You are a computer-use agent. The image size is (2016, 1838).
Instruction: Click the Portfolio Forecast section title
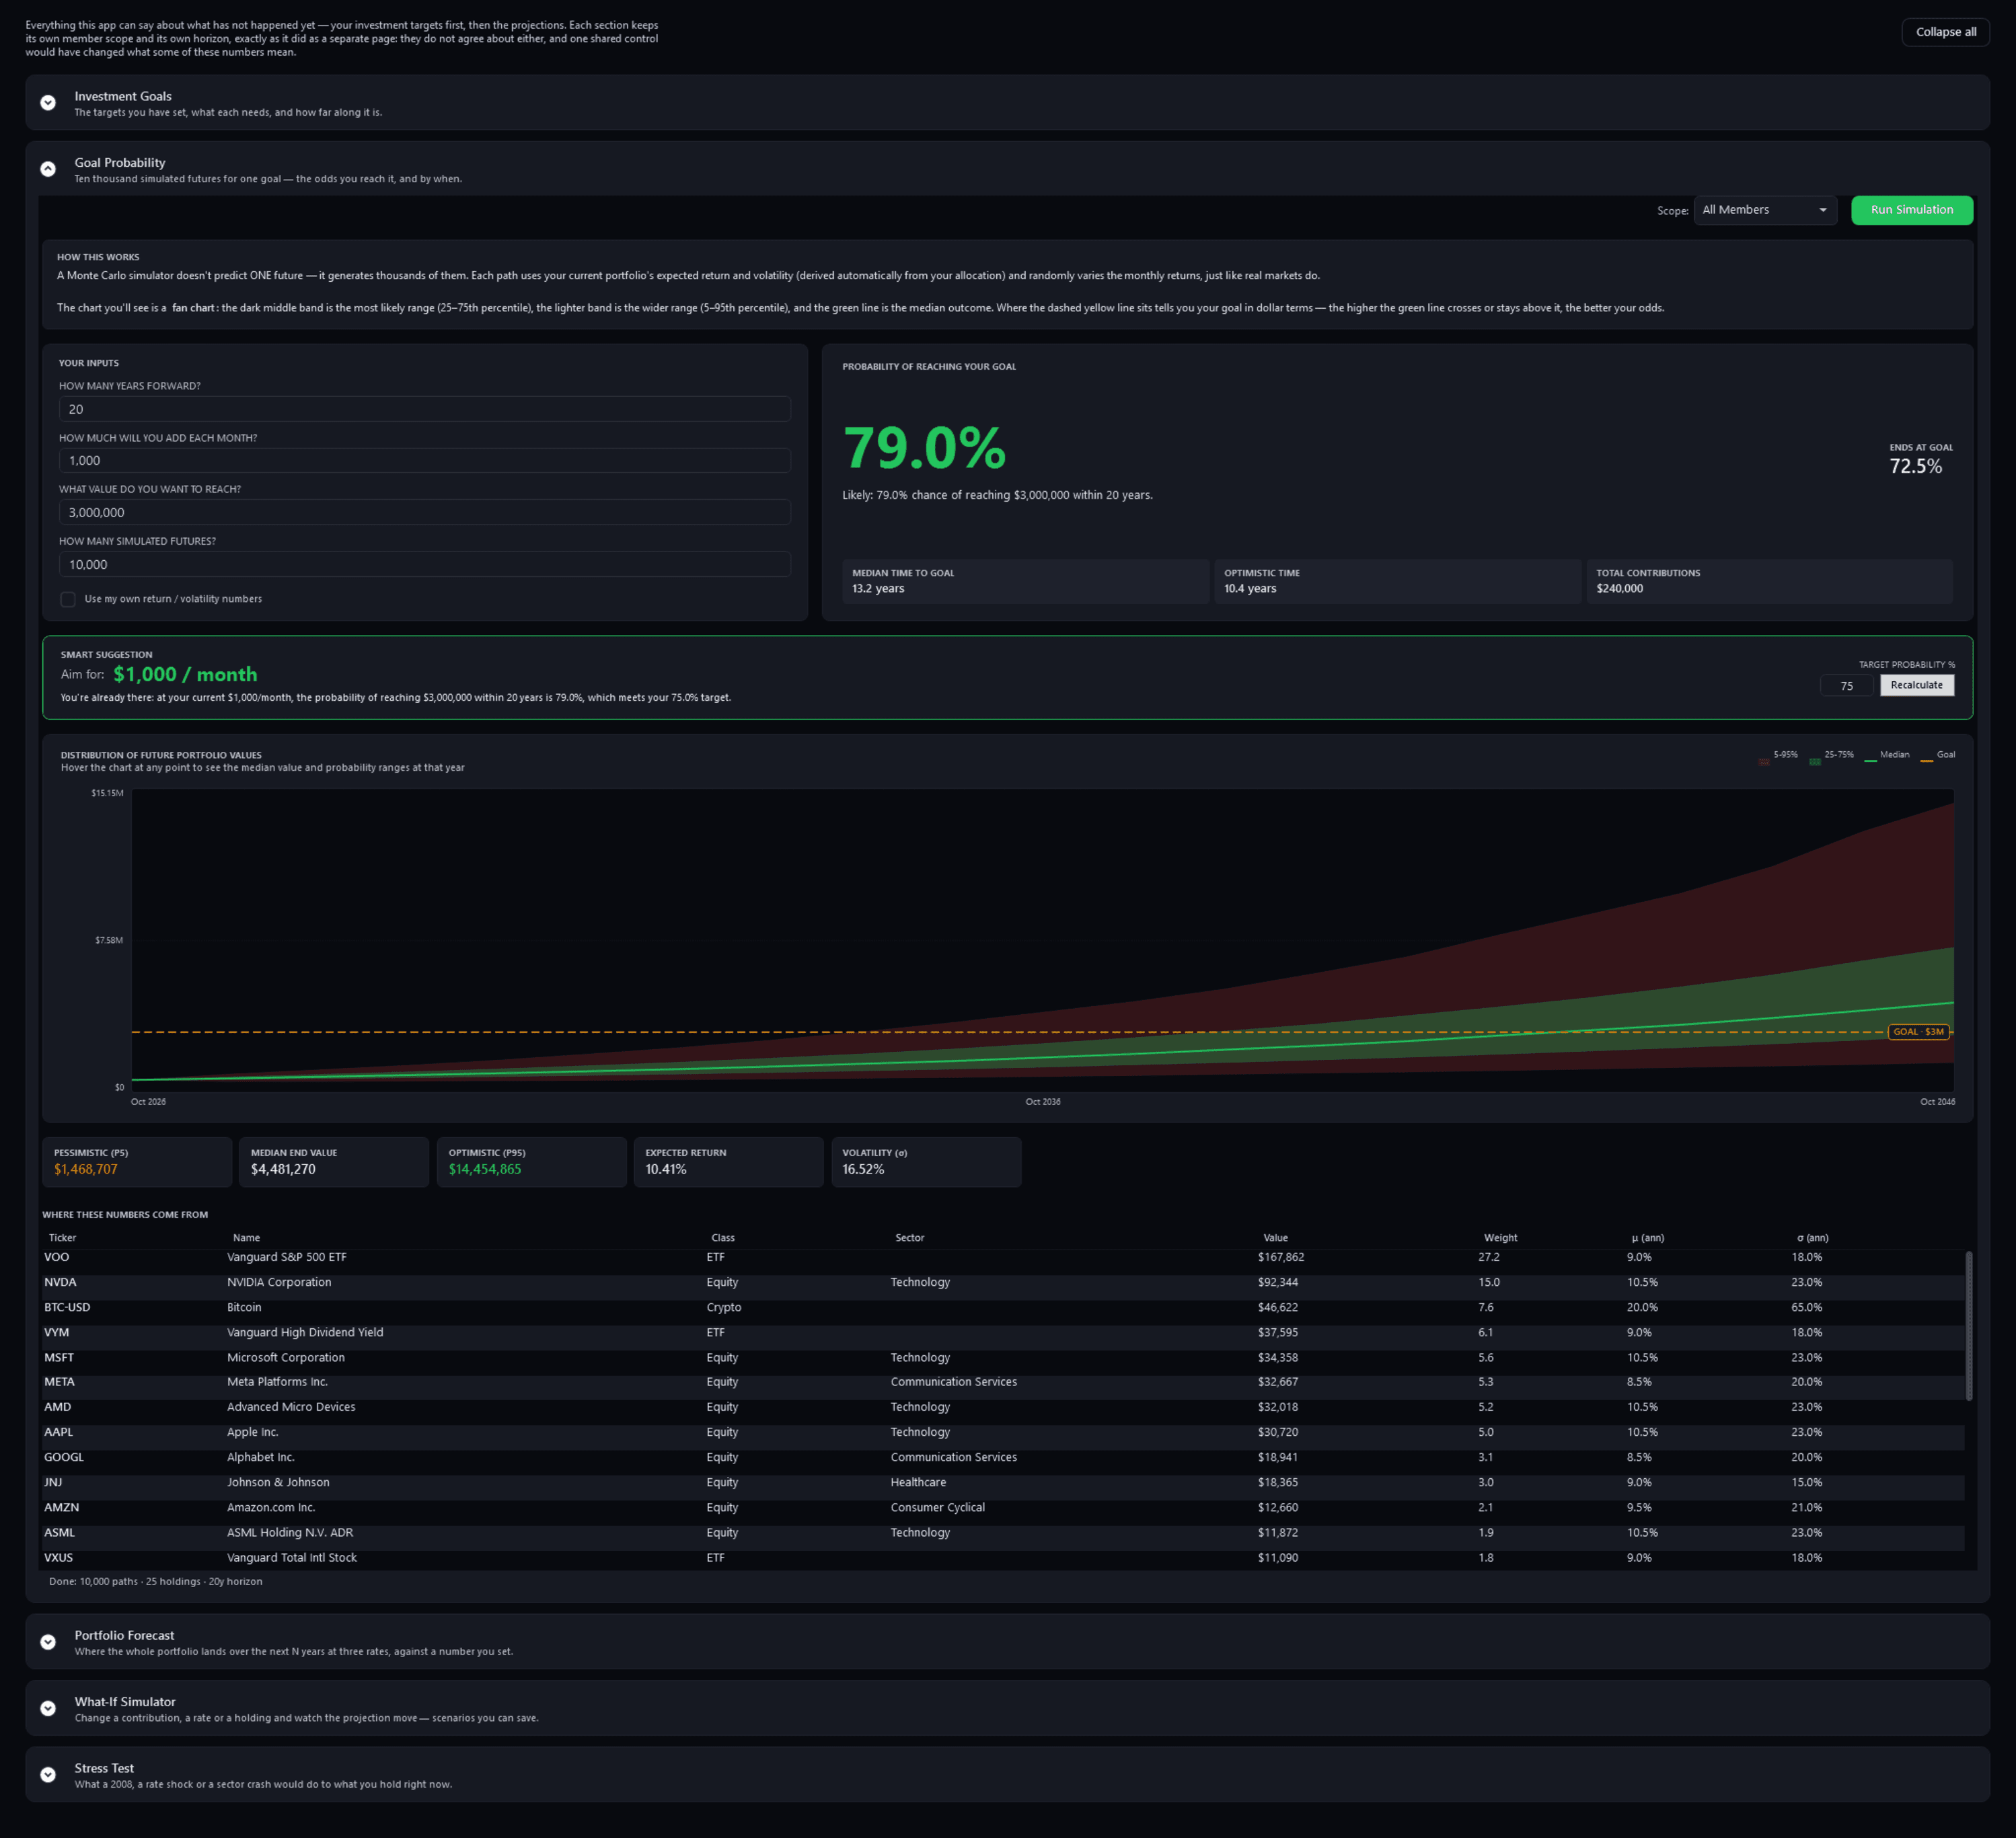pos(124,1636)
